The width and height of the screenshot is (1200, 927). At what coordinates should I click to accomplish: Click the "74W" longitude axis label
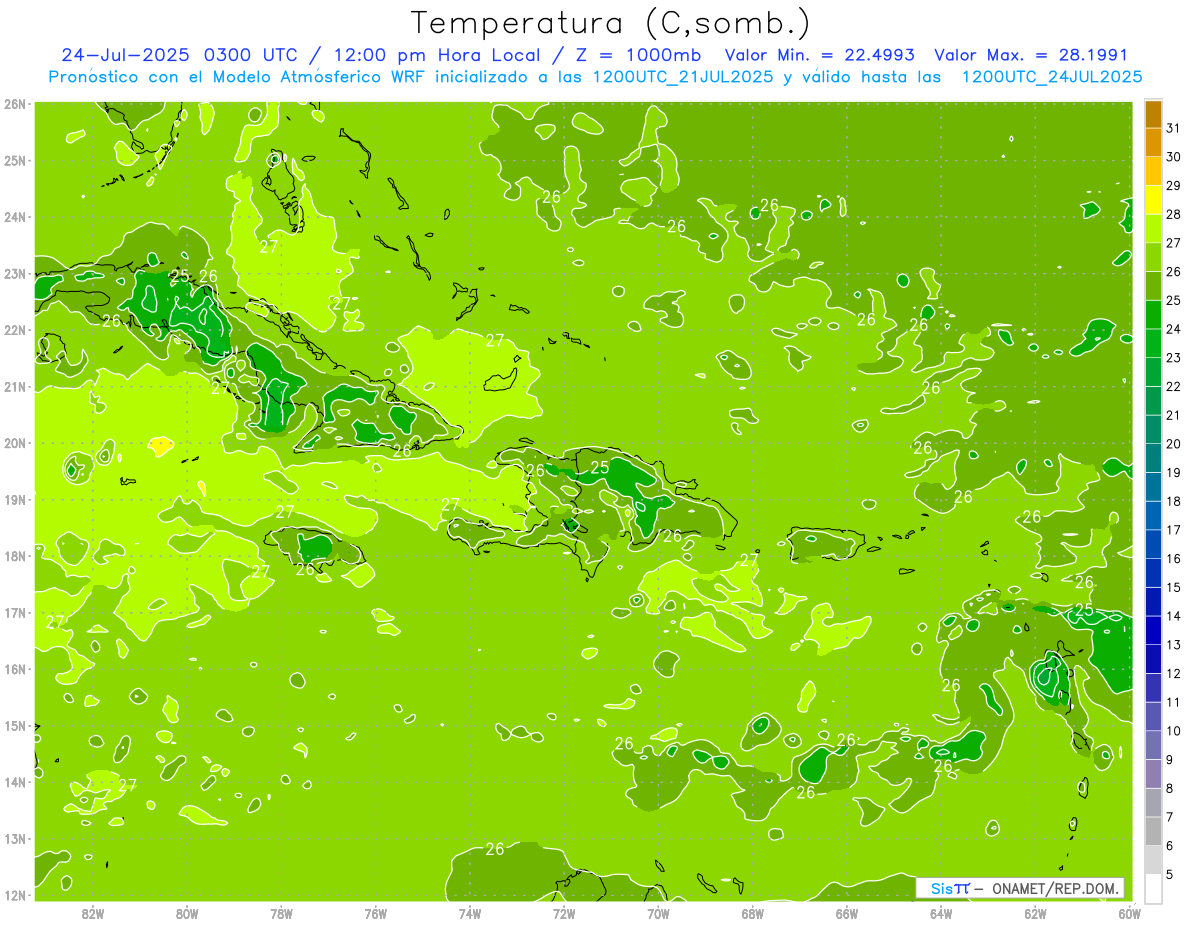[x=470, y=913]
